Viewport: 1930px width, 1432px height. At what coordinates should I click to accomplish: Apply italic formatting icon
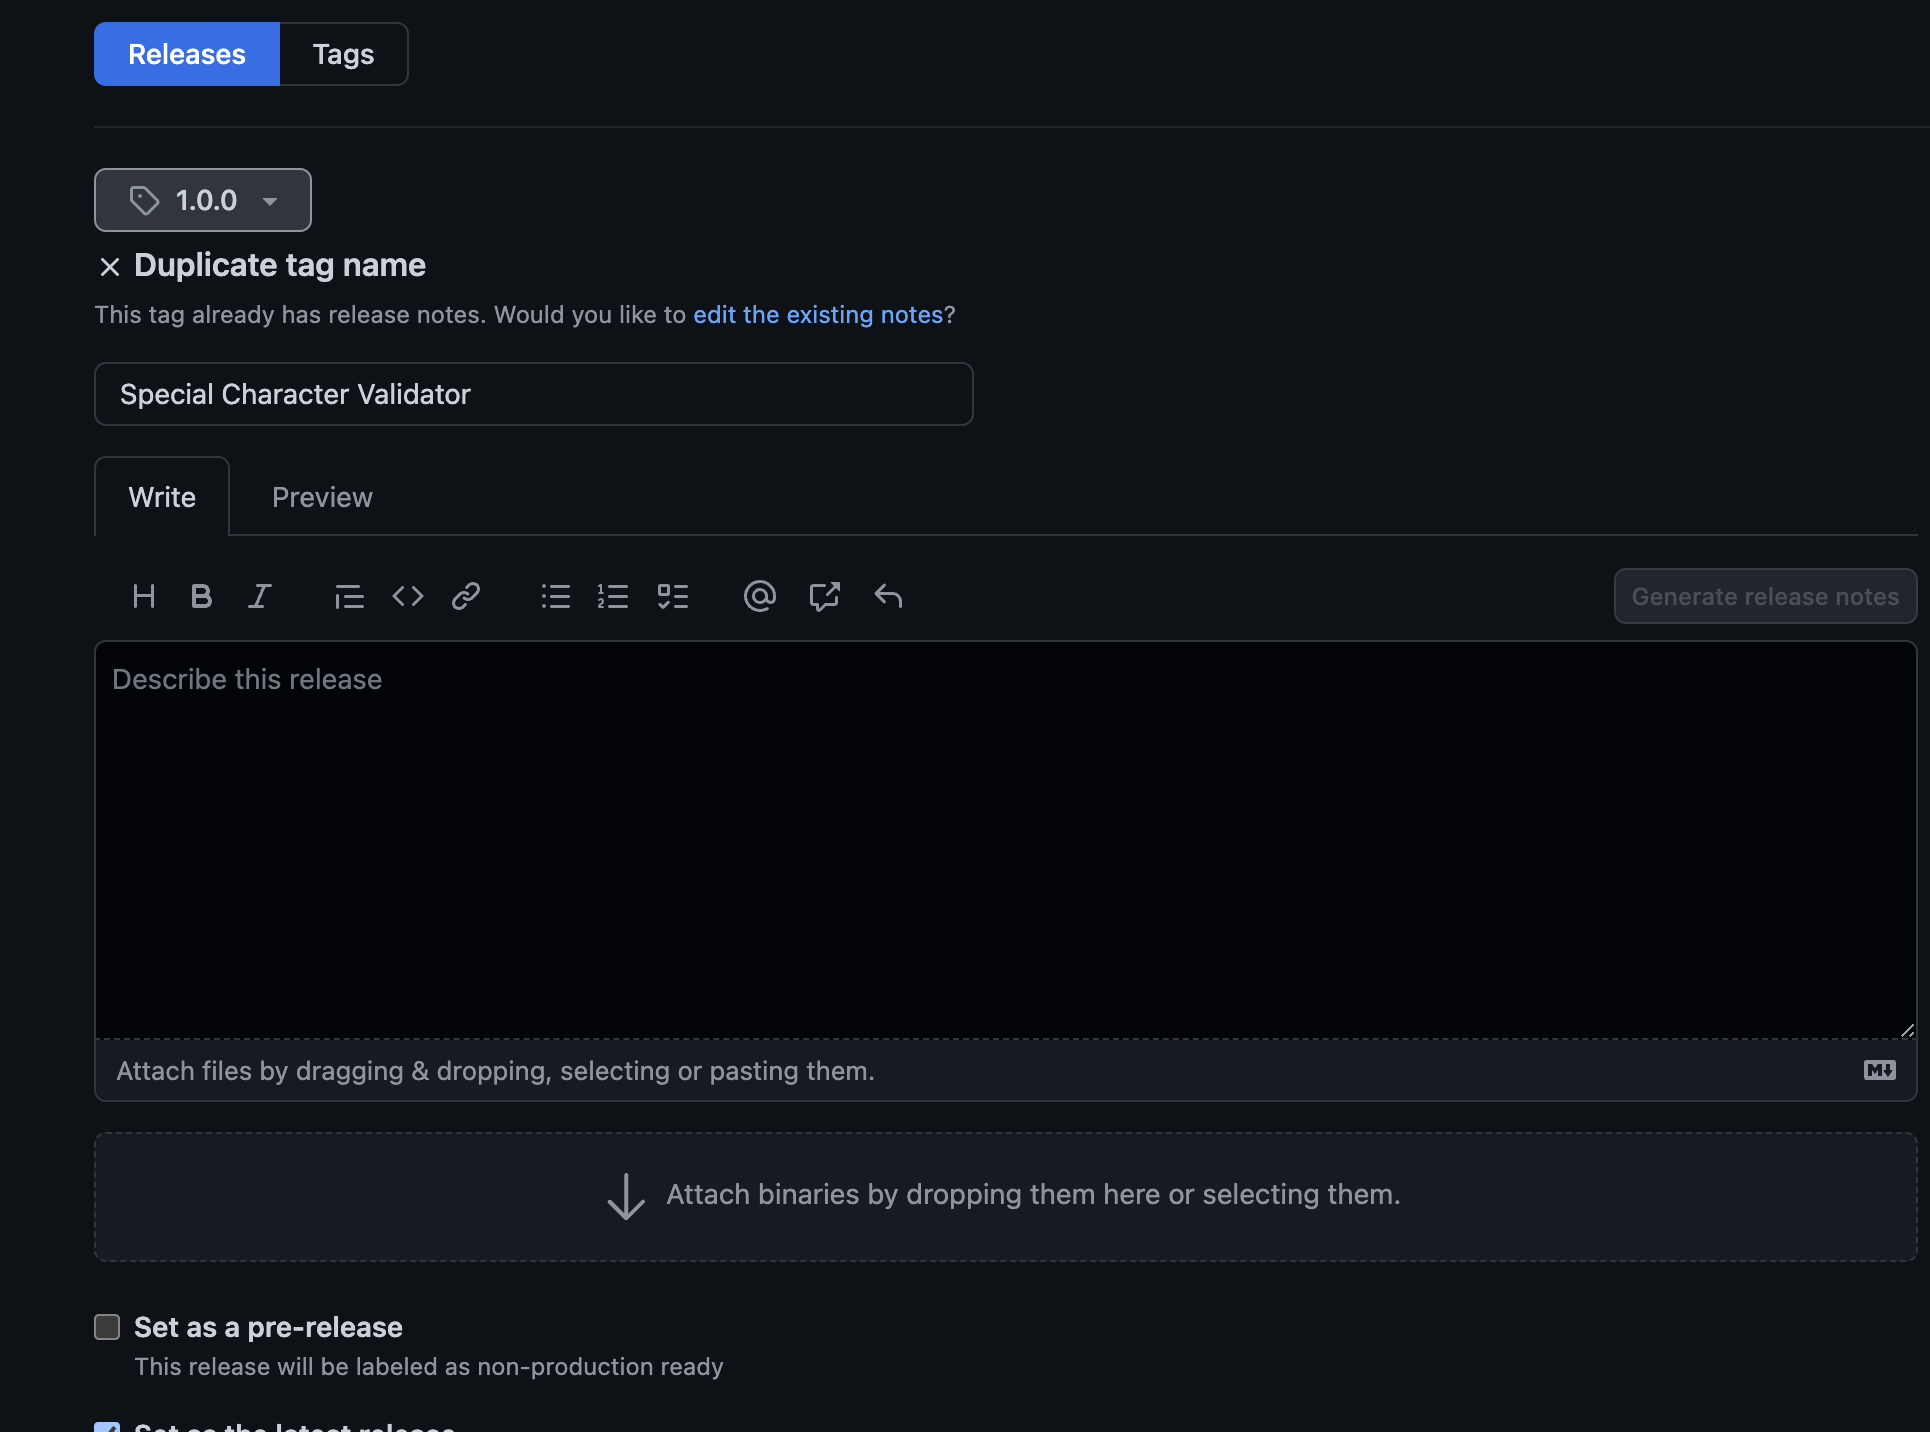click(260, 597)
